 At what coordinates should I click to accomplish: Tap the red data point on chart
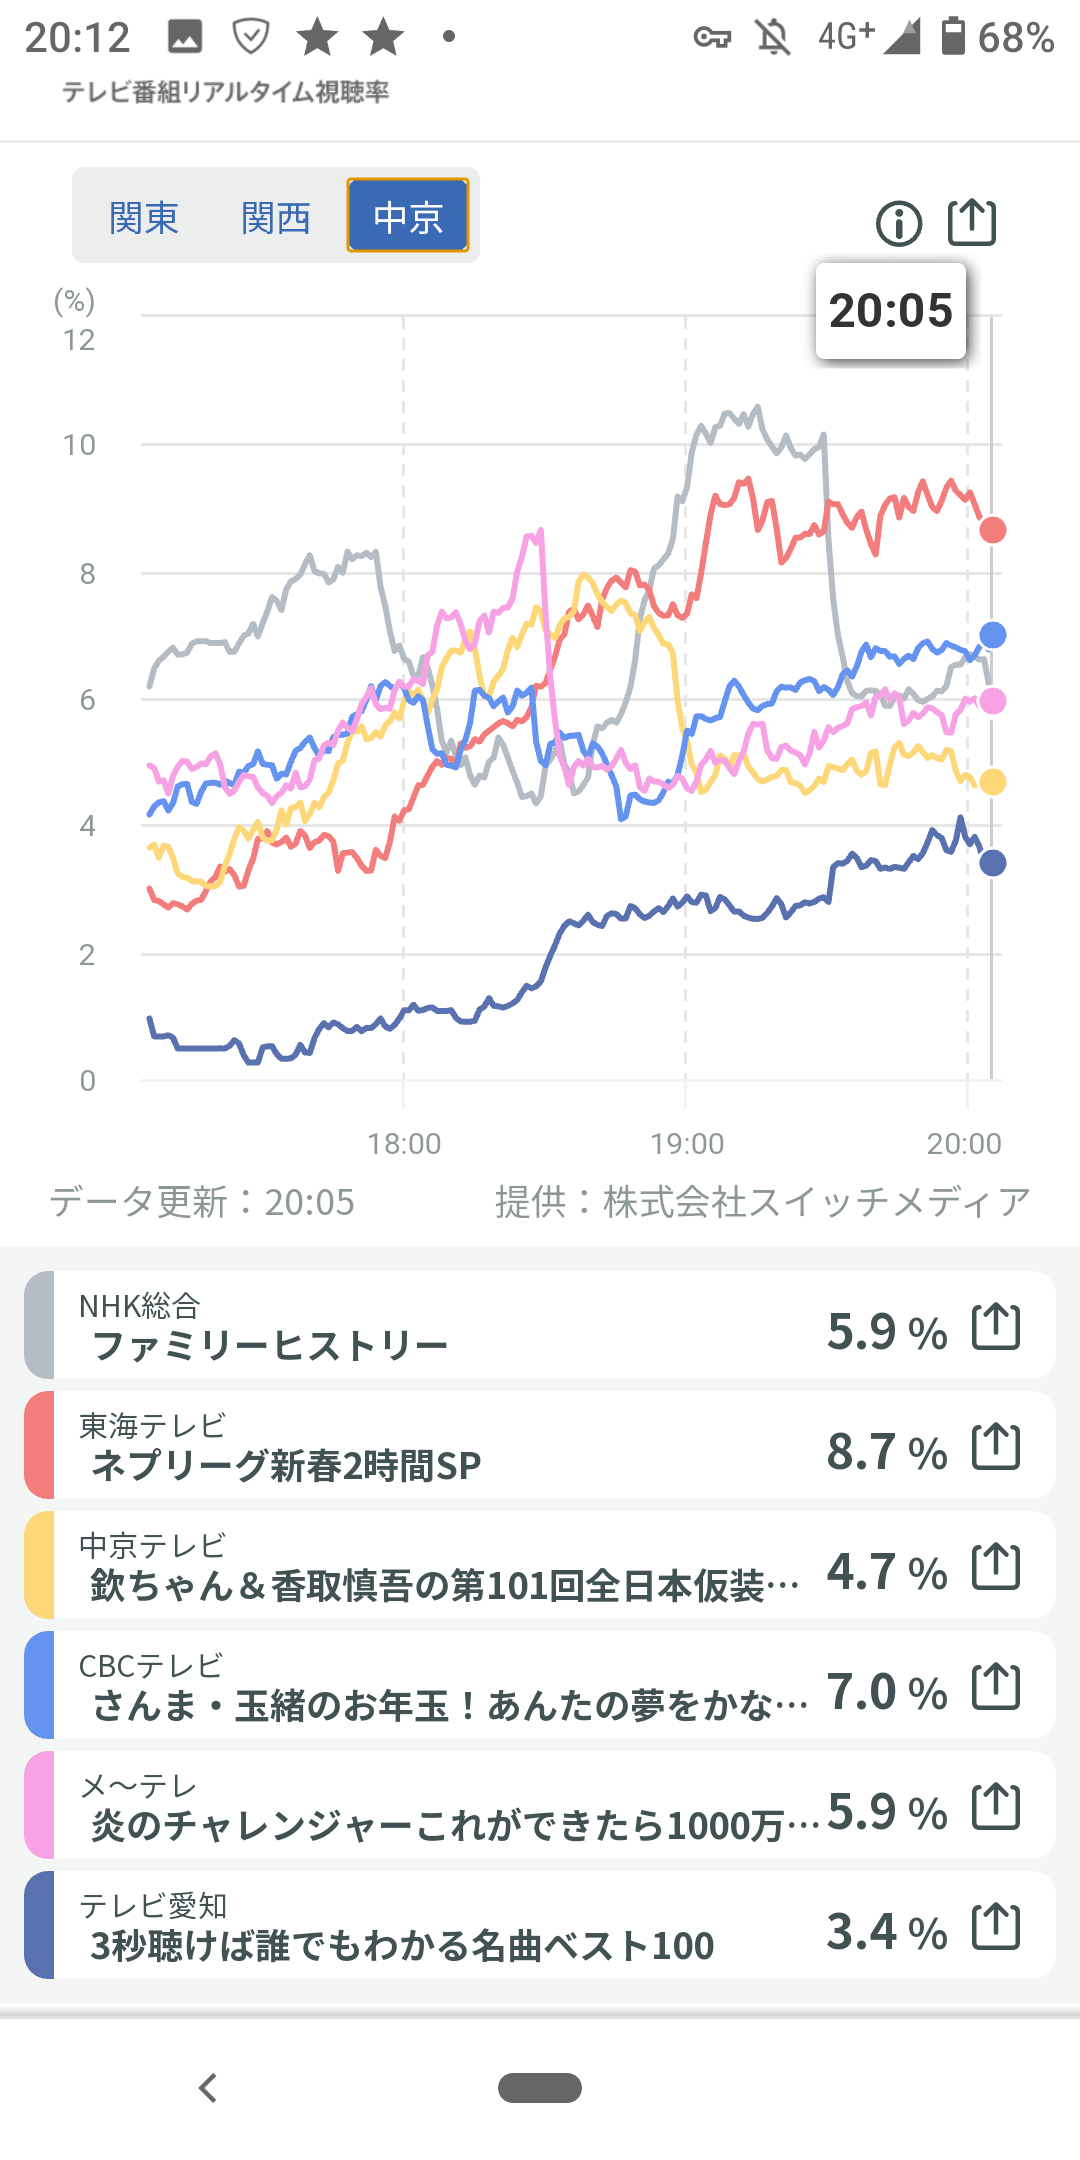tap(992, 530)
